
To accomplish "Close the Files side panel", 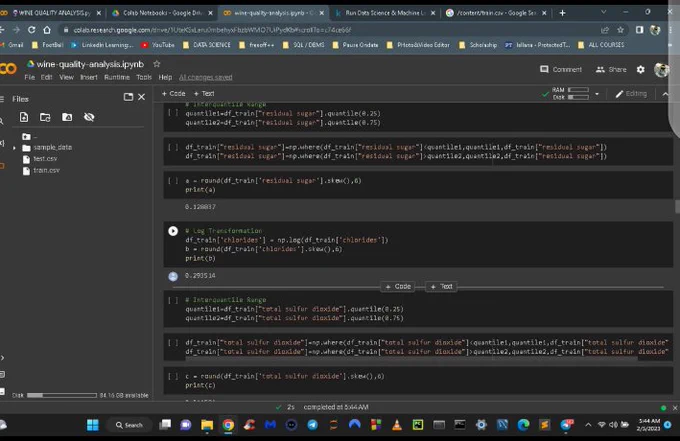I will click(x=141, y=97).
